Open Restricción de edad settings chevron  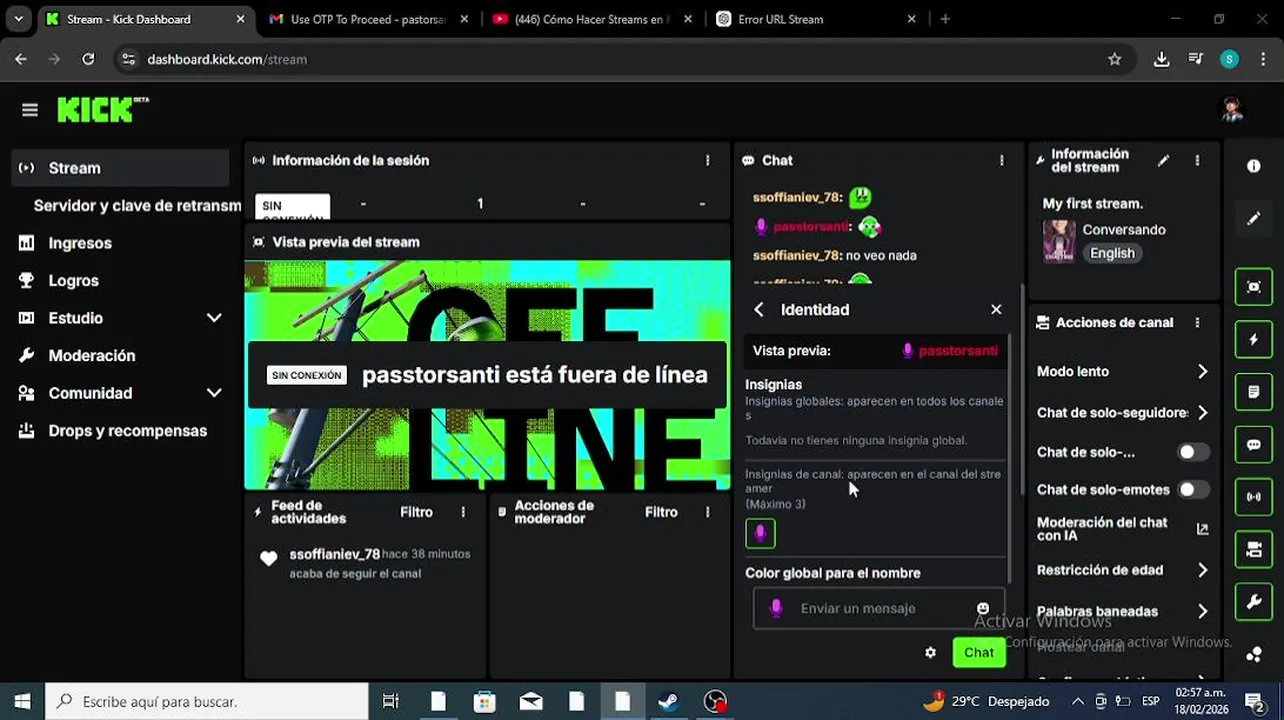[x=1202, y=570]
